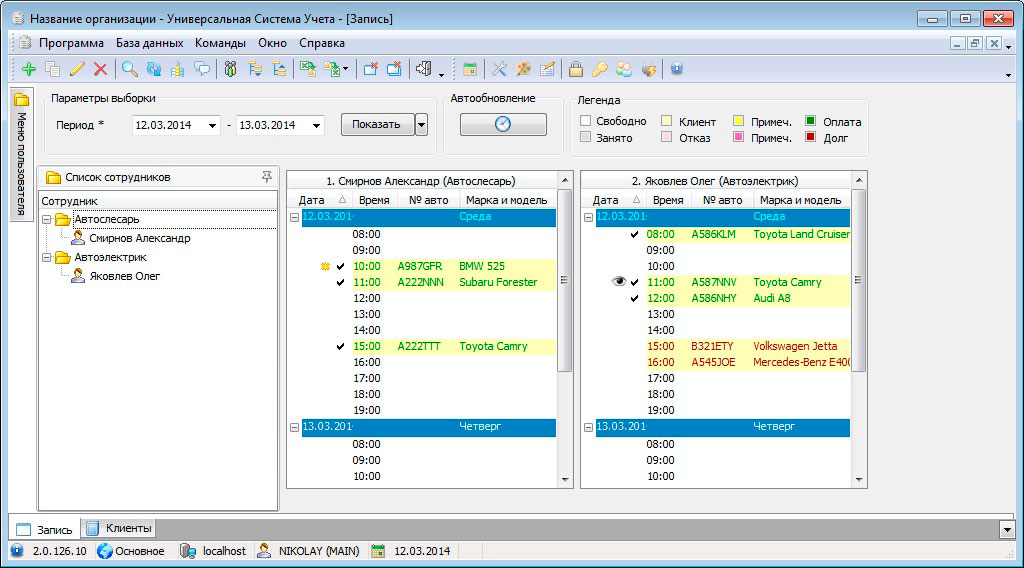
Task: Click the magnifying glass search icon
Action: coord(129,69)
